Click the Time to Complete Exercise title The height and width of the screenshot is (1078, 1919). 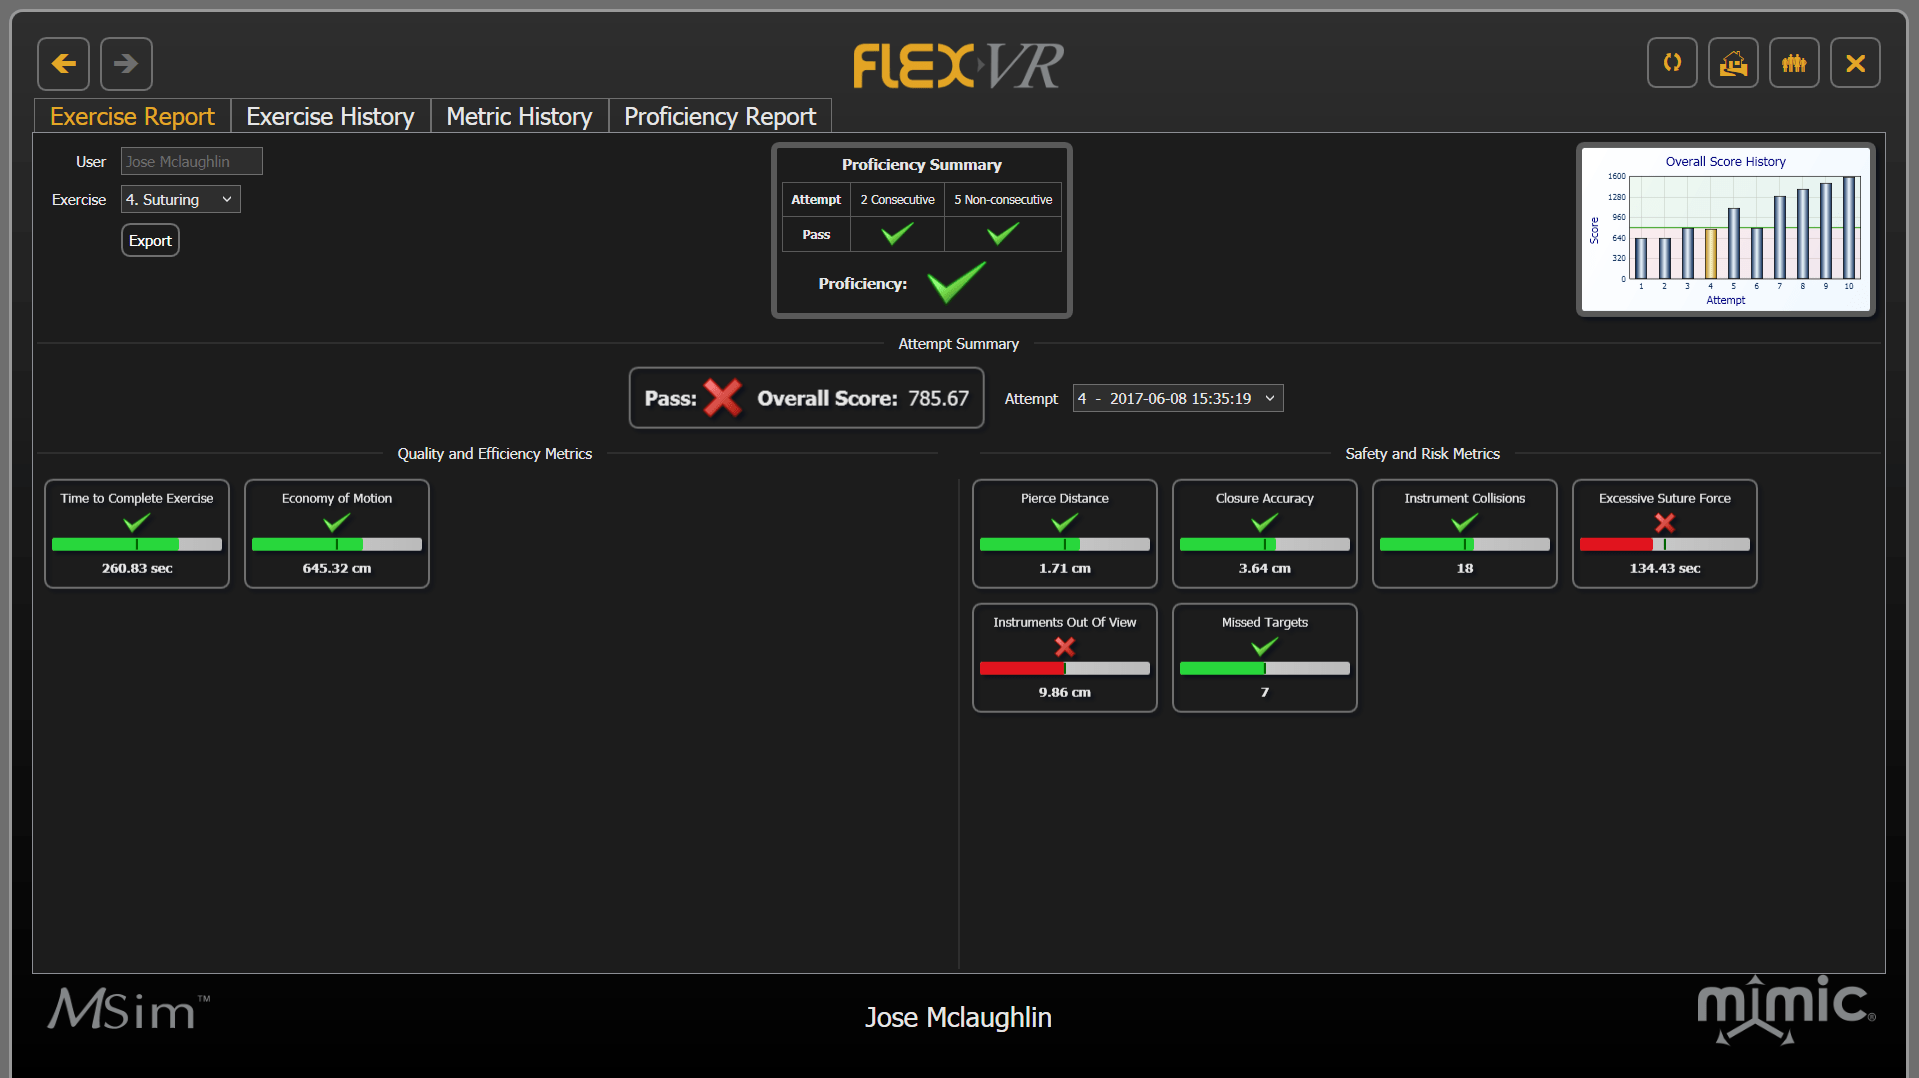(137, 498)
